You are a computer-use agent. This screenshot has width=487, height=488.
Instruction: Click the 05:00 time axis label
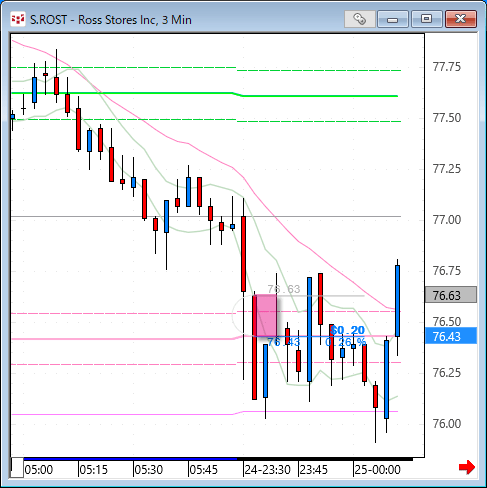[39, 470]
